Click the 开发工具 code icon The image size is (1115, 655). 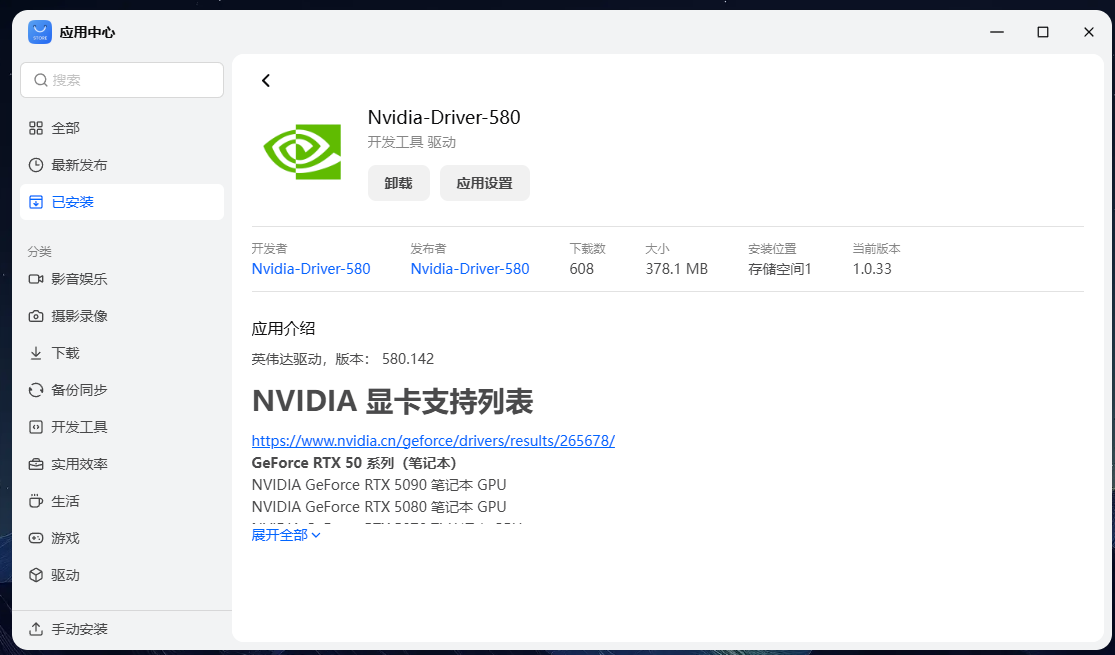point(36,427)
